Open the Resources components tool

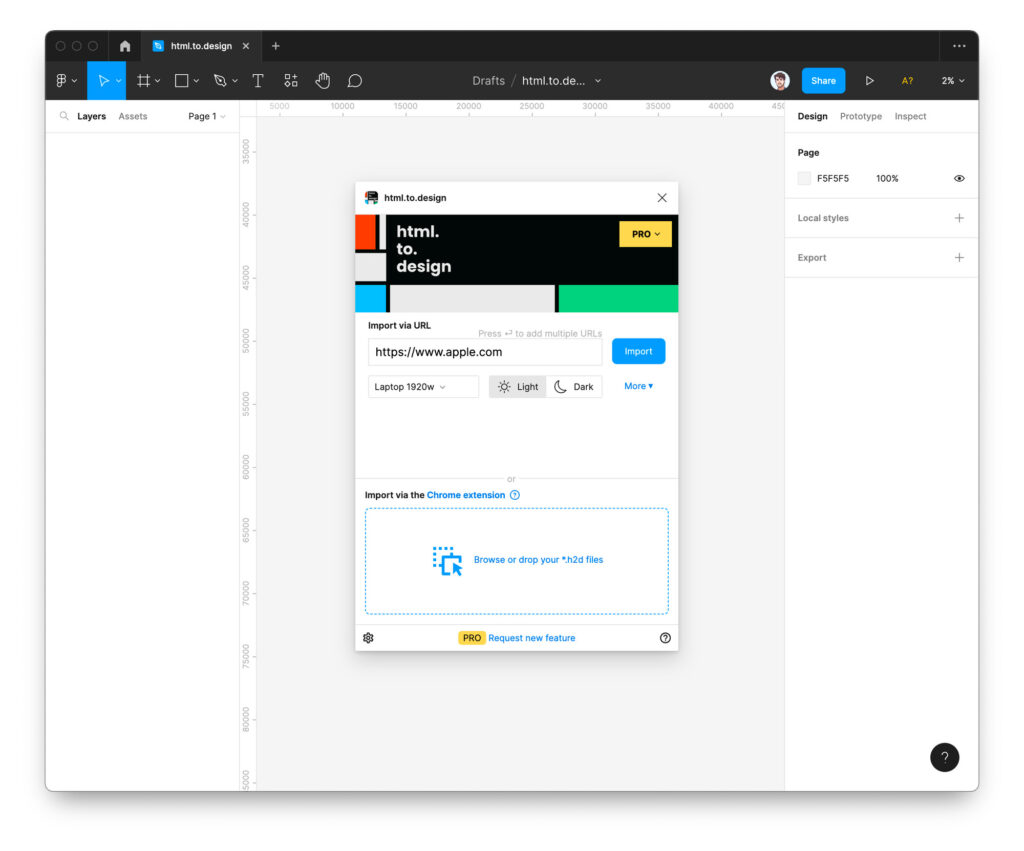(x=290, y=81)
